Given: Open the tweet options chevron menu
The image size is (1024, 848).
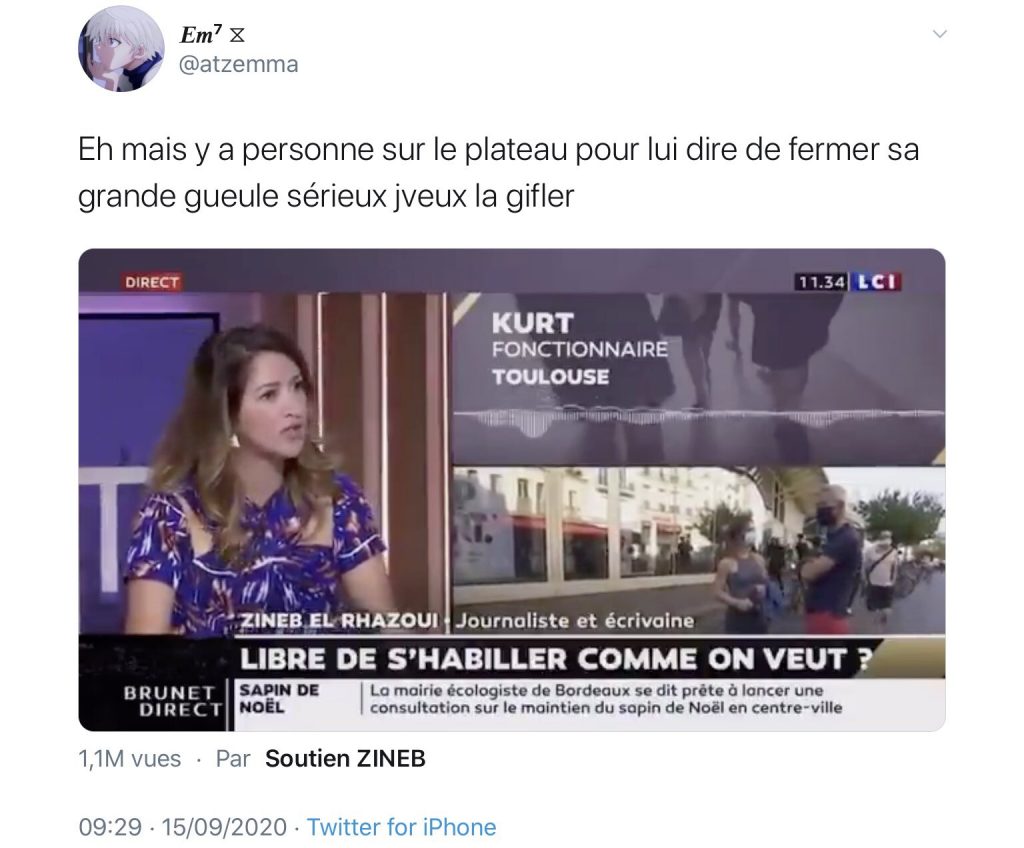Looking at the screenshot, I should (x=940, y=34).
